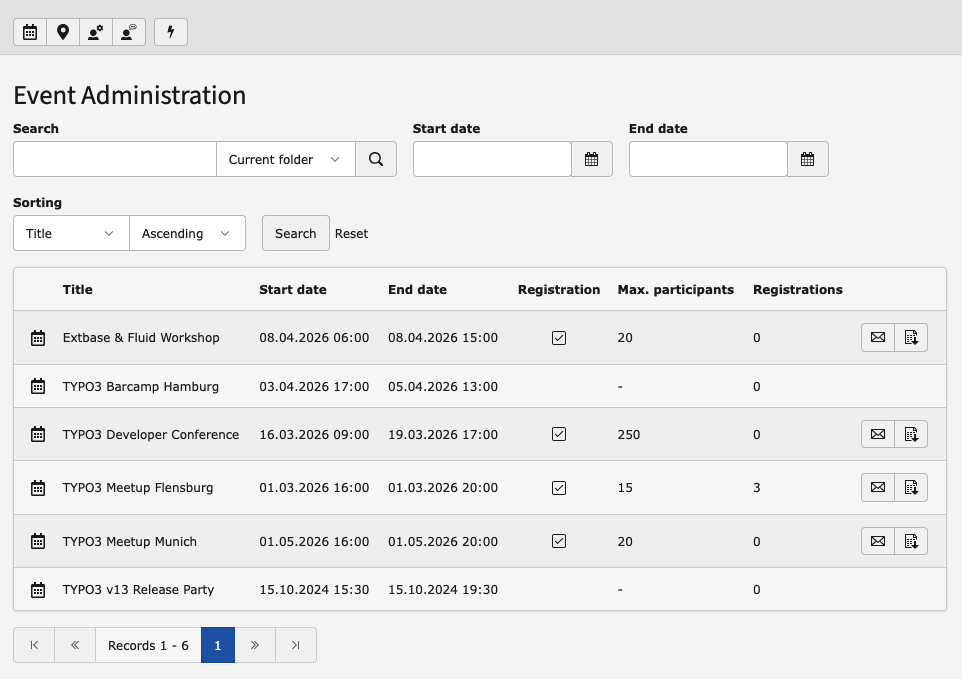Toggle Registration checkbox for TYPO3 Meetup Munich
The image size is (962, 679).
click(559, 541)
